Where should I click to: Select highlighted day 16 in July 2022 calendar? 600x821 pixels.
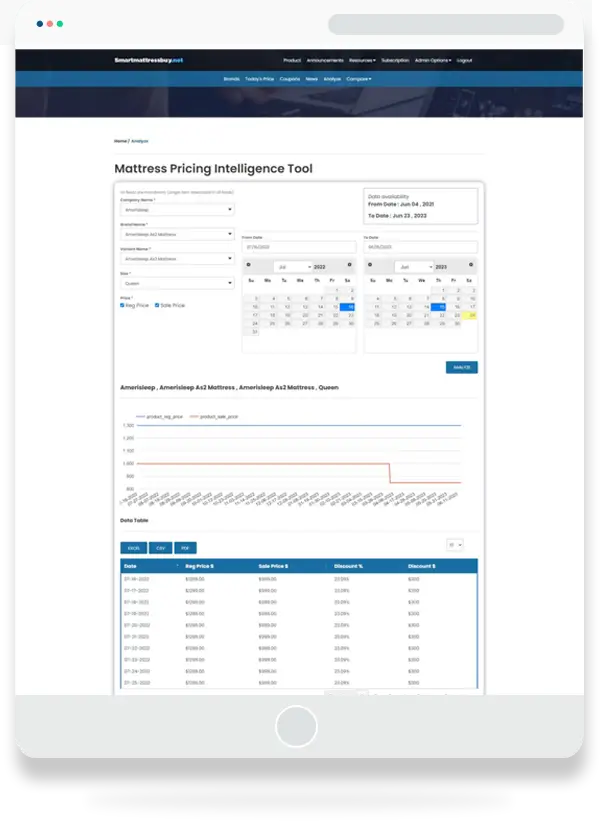(x=348, y=307)
